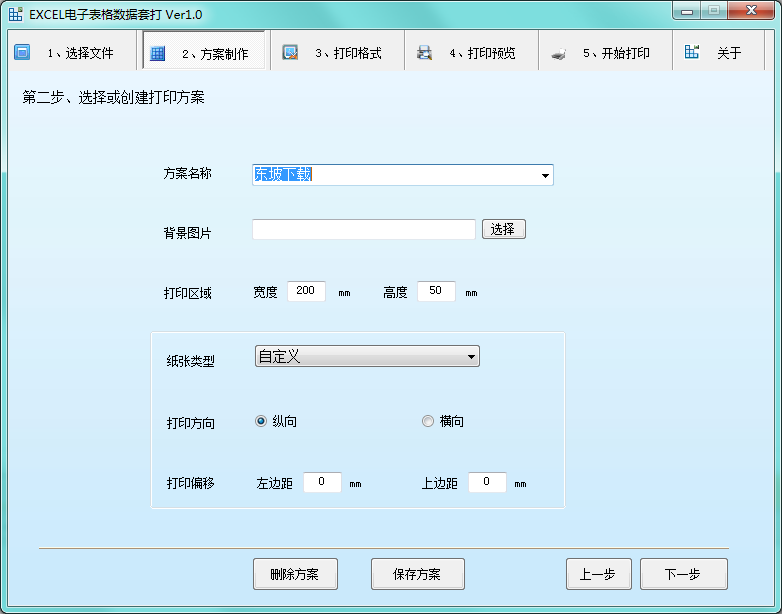
Task: Go to next step with 下一步
Action: (x=683, y=574)
